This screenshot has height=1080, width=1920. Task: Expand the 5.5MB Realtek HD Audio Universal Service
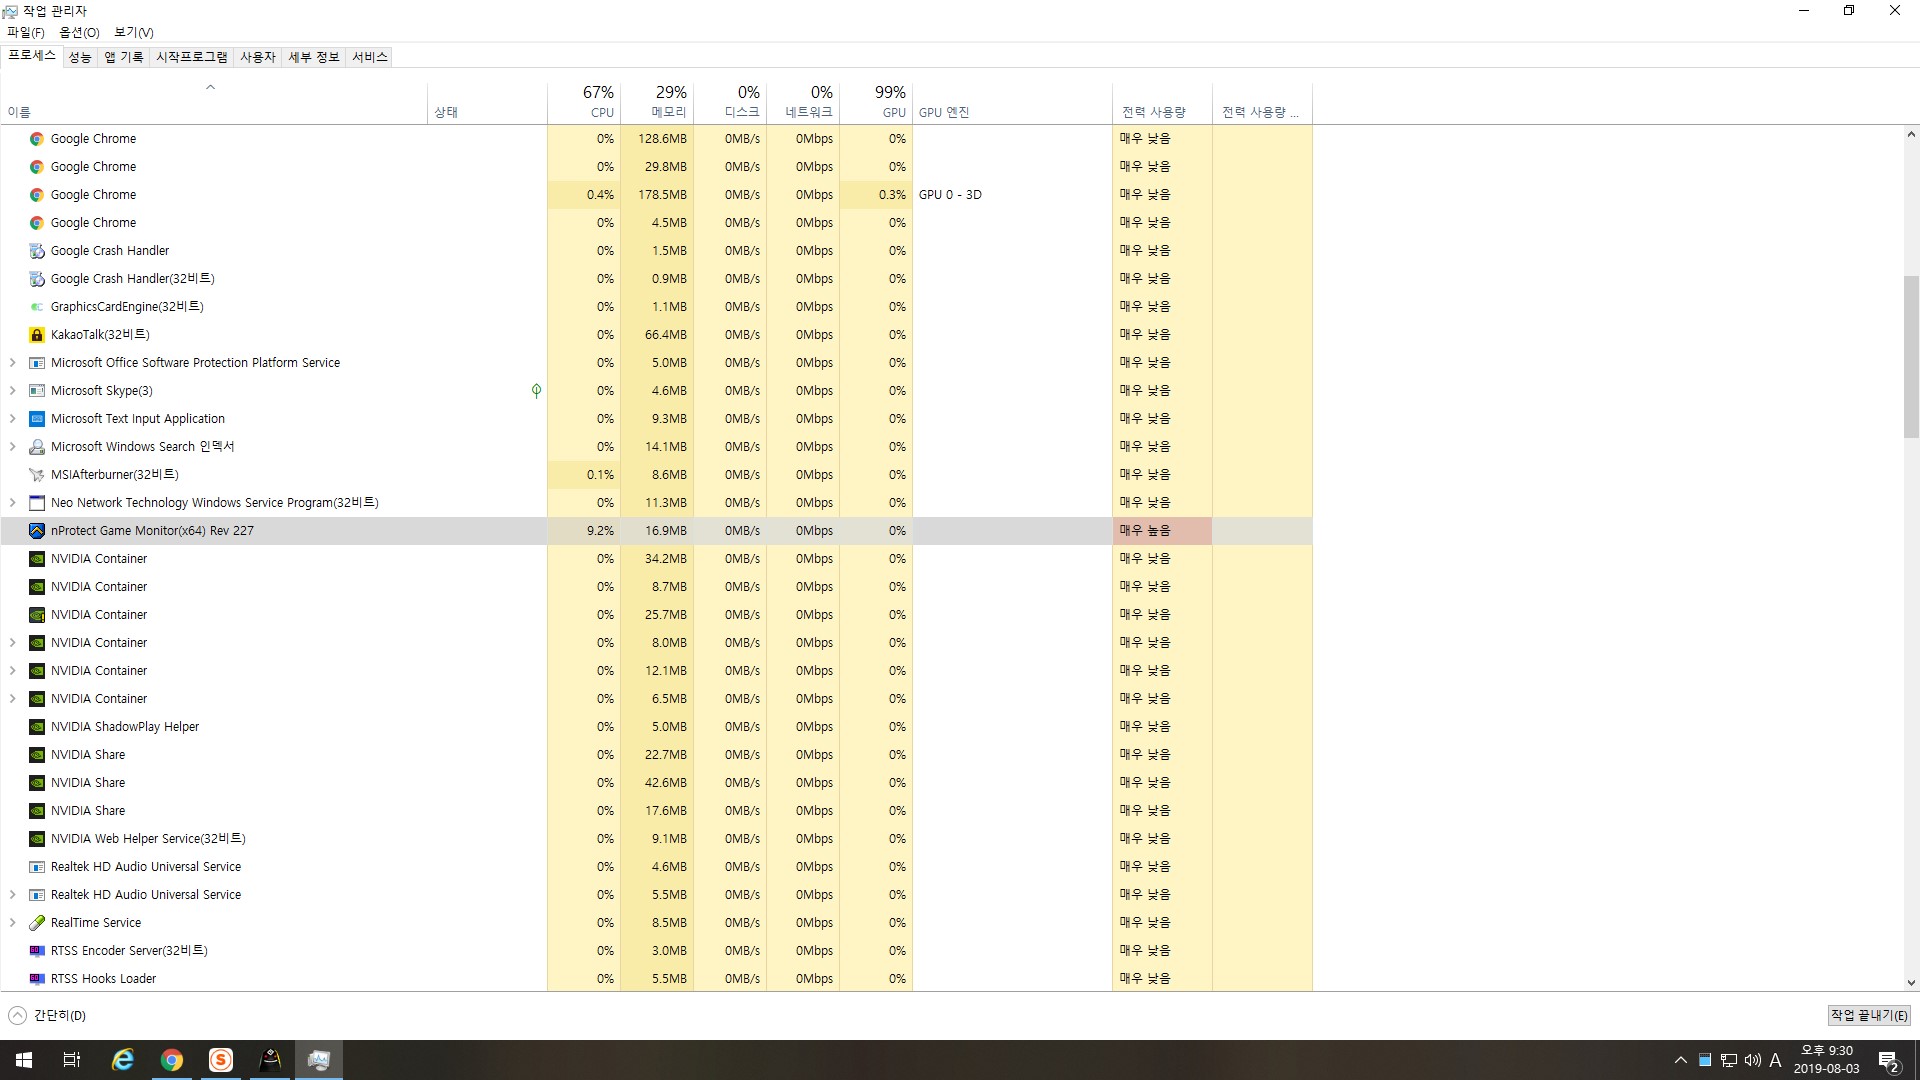(x=12, y=895)
